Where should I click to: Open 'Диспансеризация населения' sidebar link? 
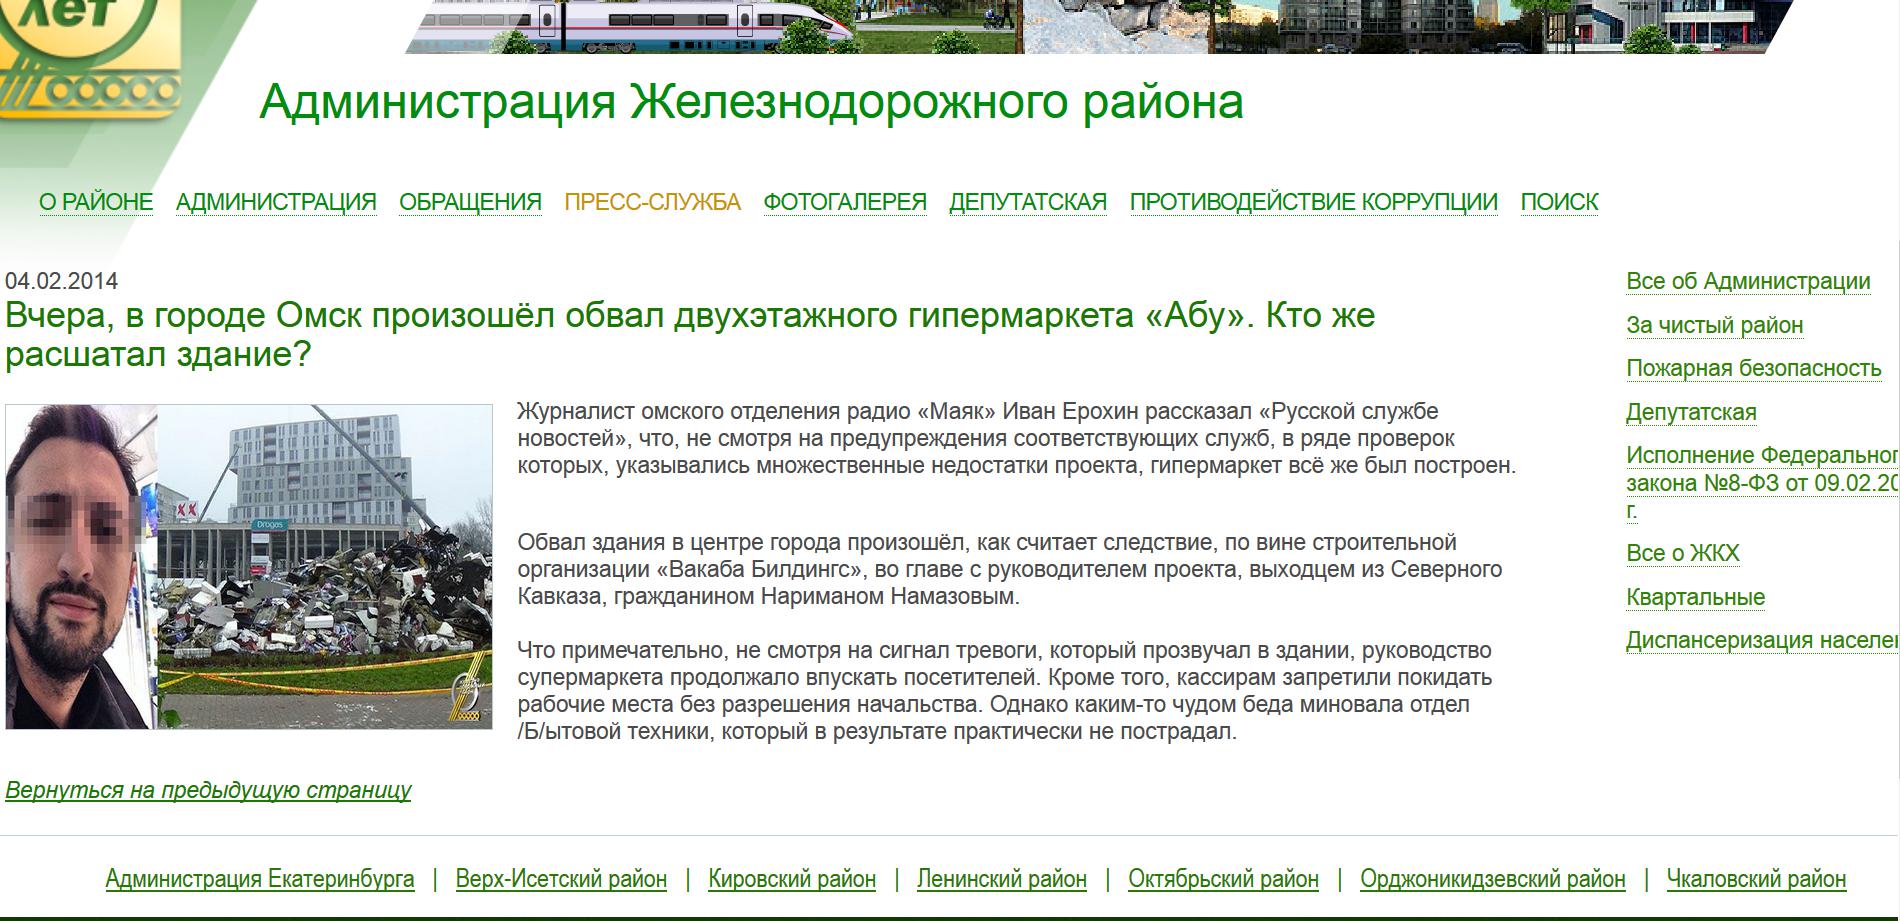(x=1763, y=640)
